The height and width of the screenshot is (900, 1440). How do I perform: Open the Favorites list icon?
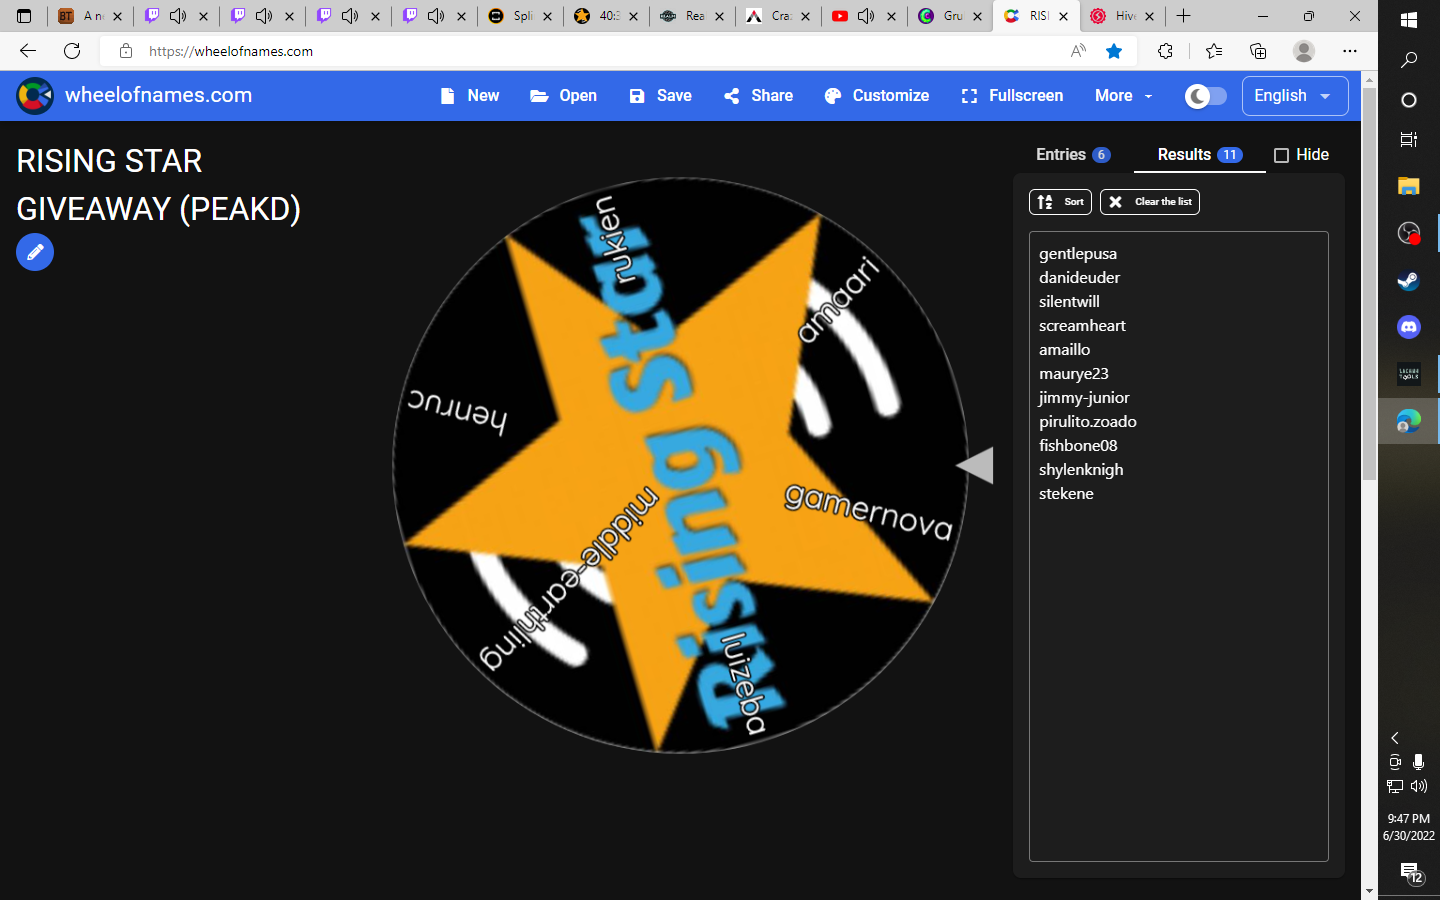(x=1214, y=51)
